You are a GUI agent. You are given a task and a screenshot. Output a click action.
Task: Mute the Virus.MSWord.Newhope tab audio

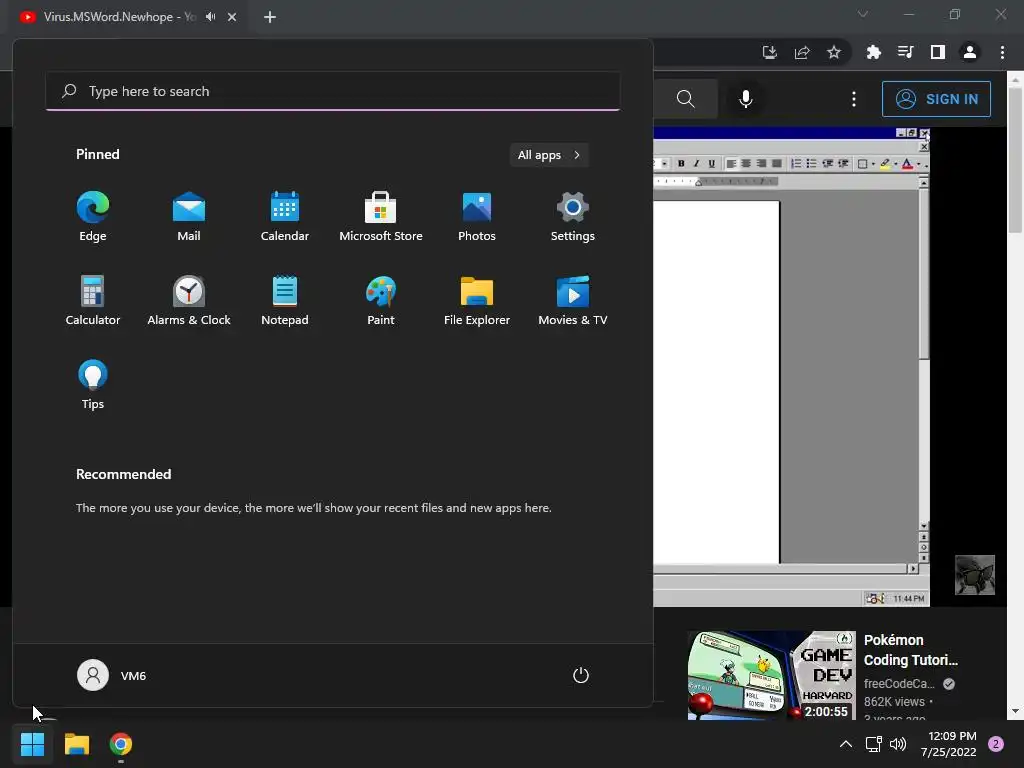pos(210,16)
